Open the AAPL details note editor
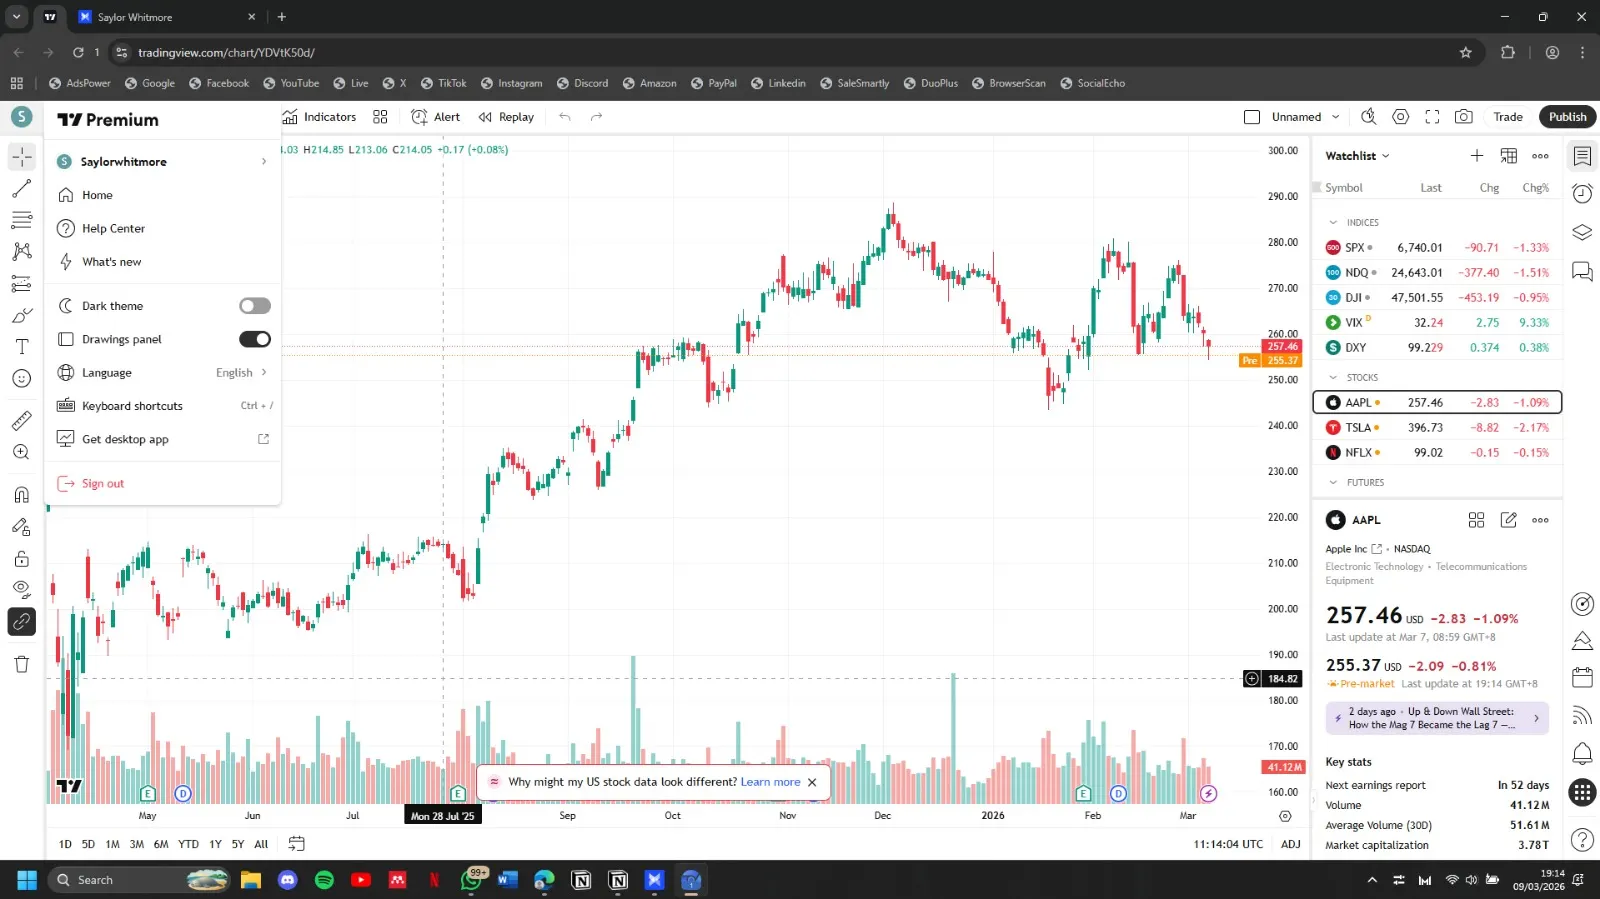Image resolution: width=1600 pixels, height=899 pixels. click(1509, 520)
